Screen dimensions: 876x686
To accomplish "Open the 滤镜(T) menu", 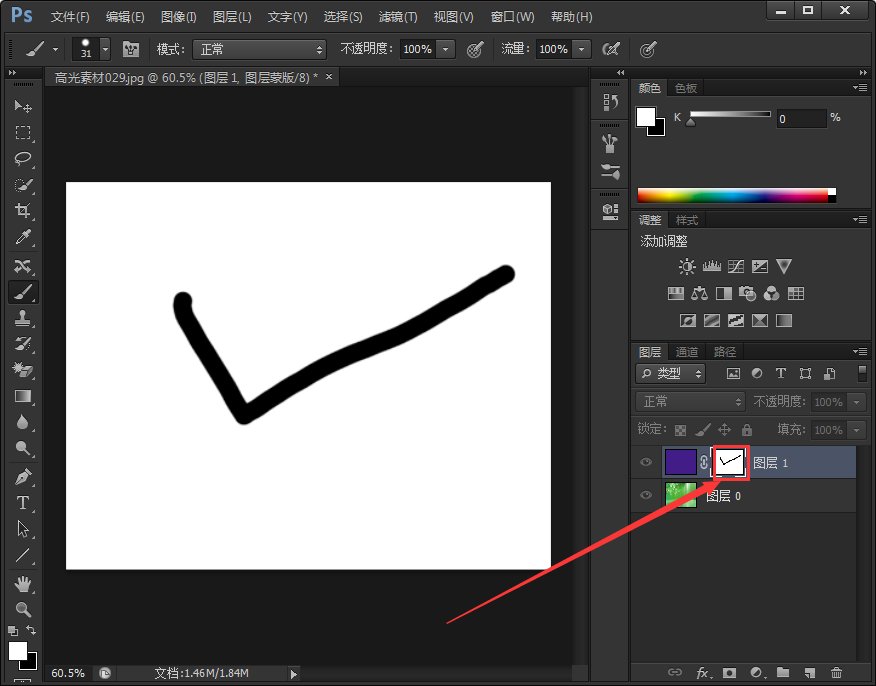I will click(398, 17).
